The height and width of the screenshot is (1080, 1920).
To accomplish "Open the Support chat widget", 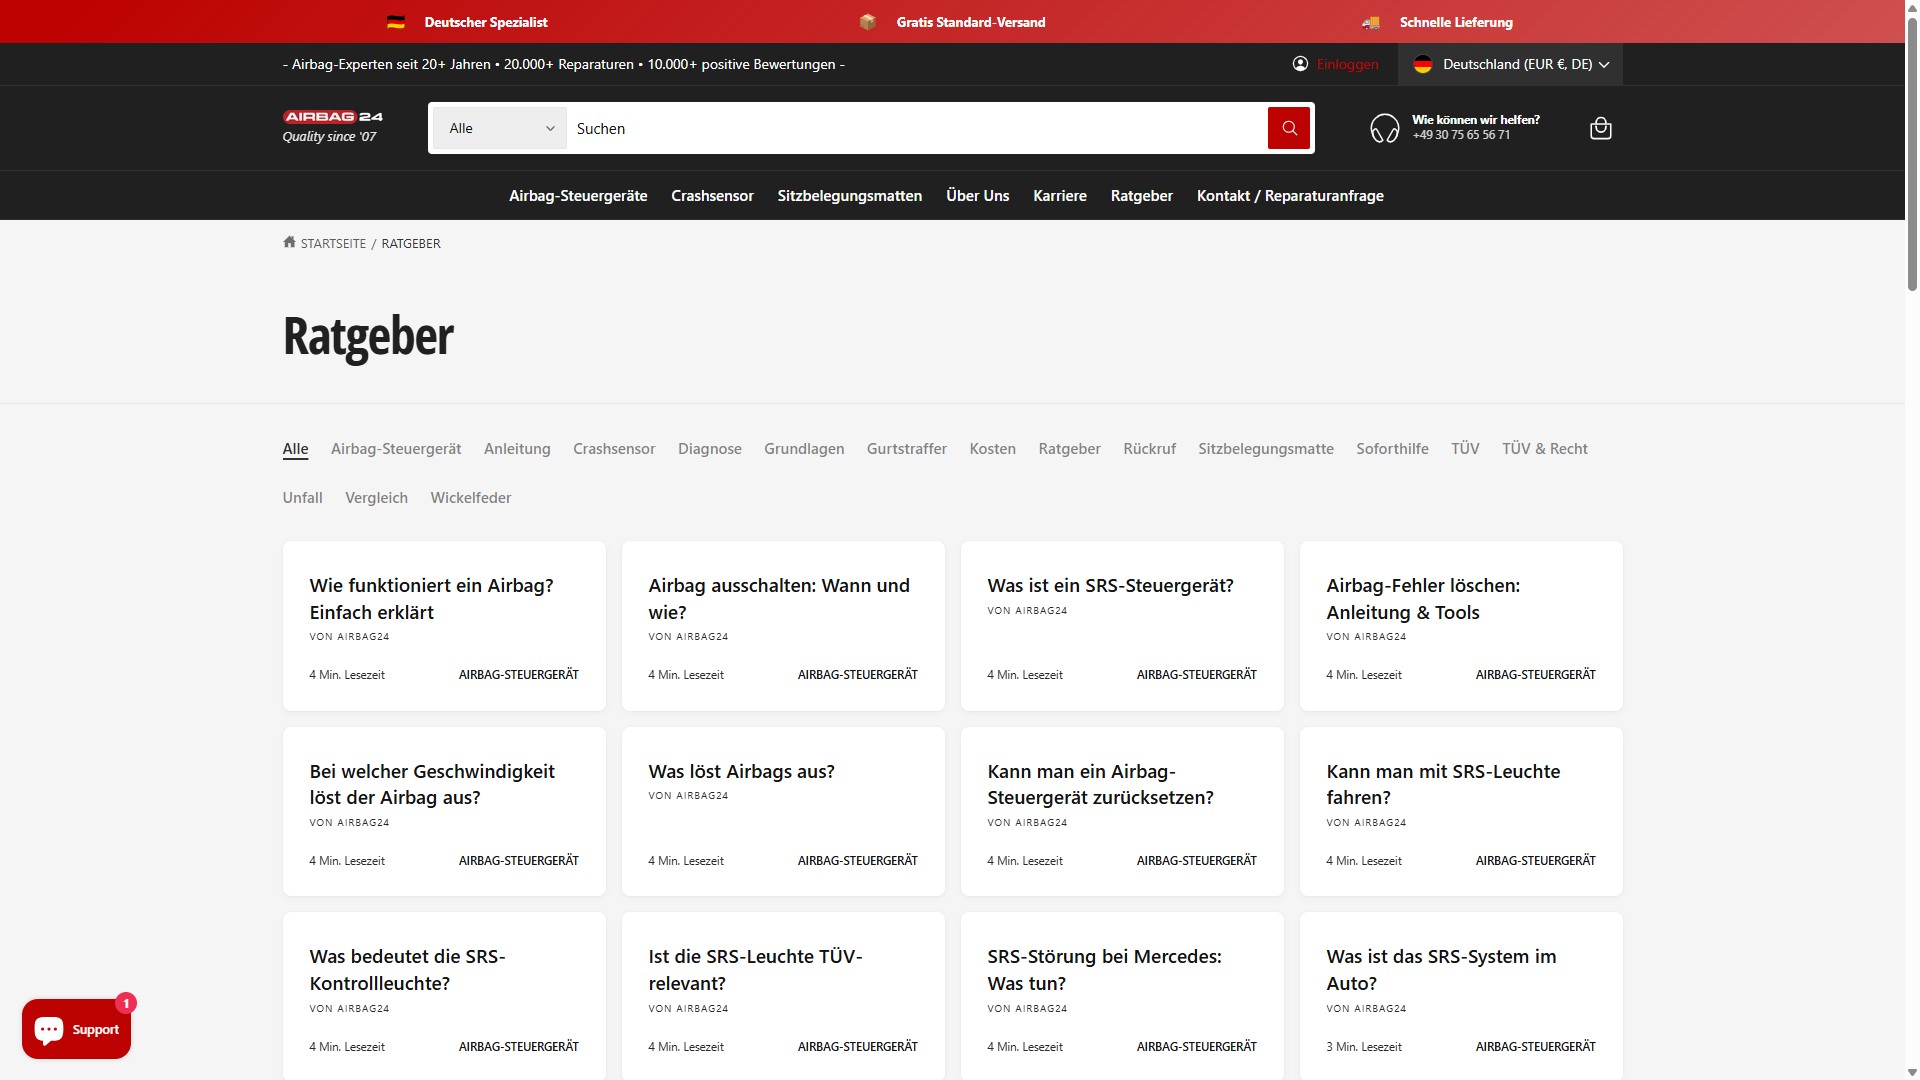I will (77, 1029).
